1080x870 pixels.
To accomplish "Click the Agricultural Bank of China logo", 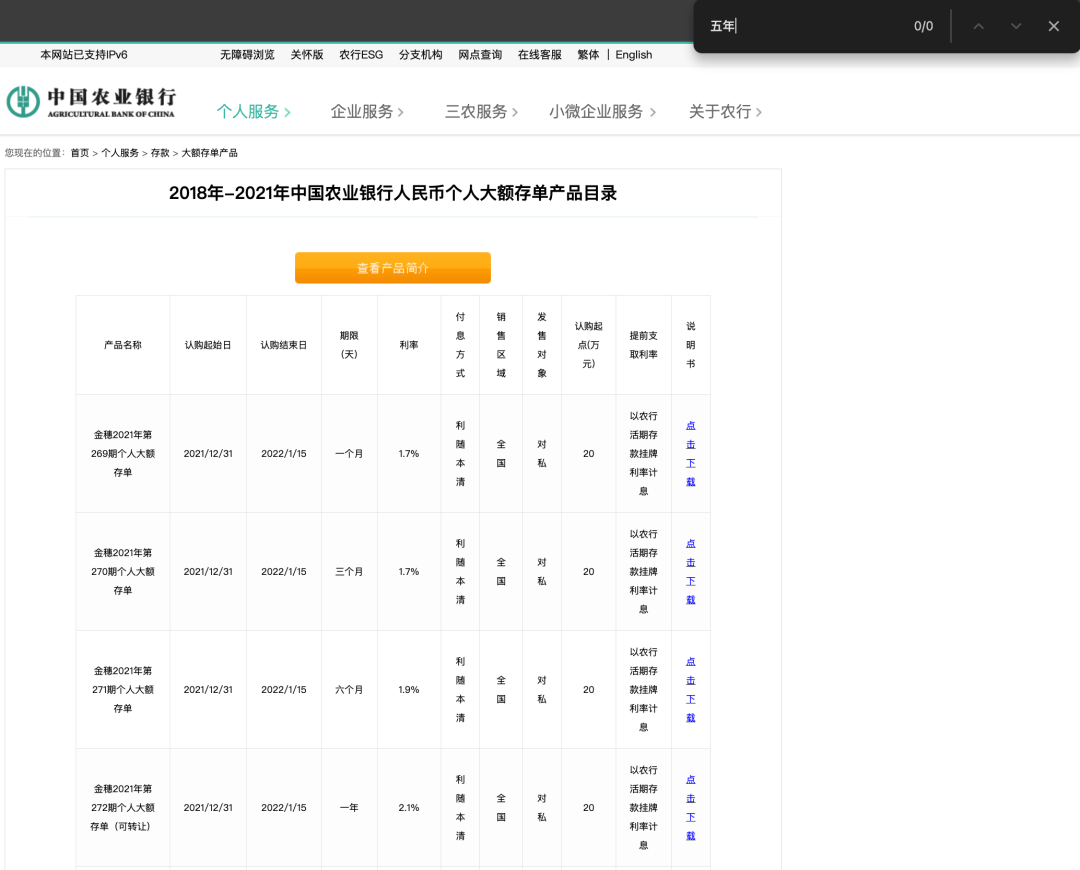I will 92,100.
